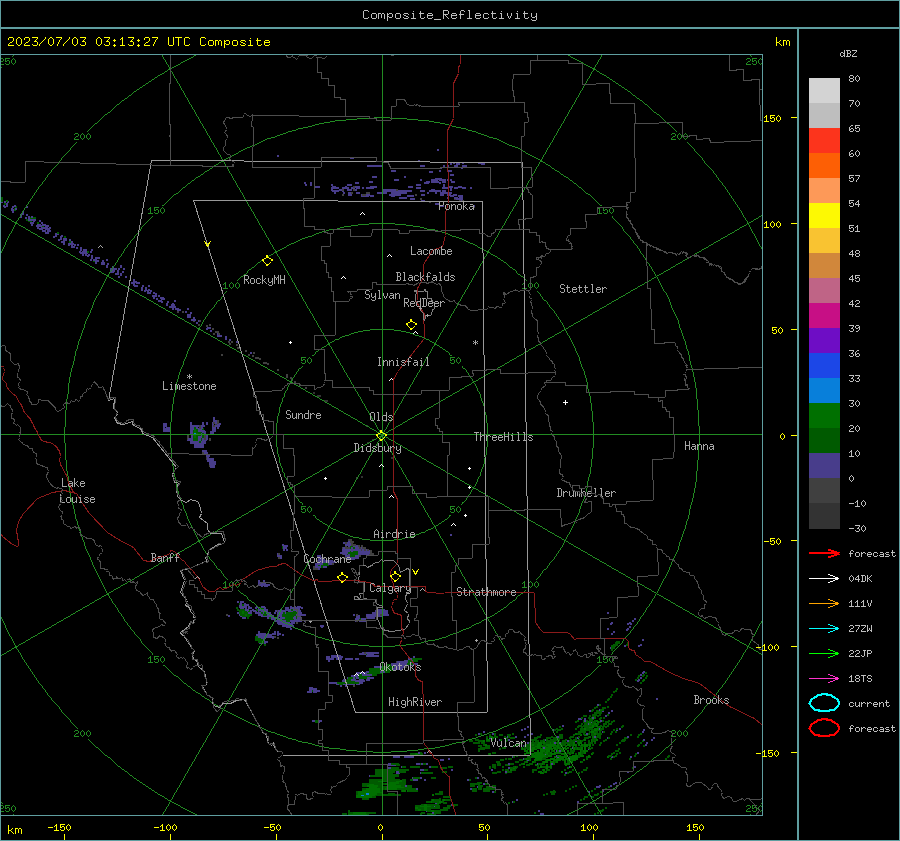Click the Drumheller city label
Viewport: 900px width, 841px height.
586,493
